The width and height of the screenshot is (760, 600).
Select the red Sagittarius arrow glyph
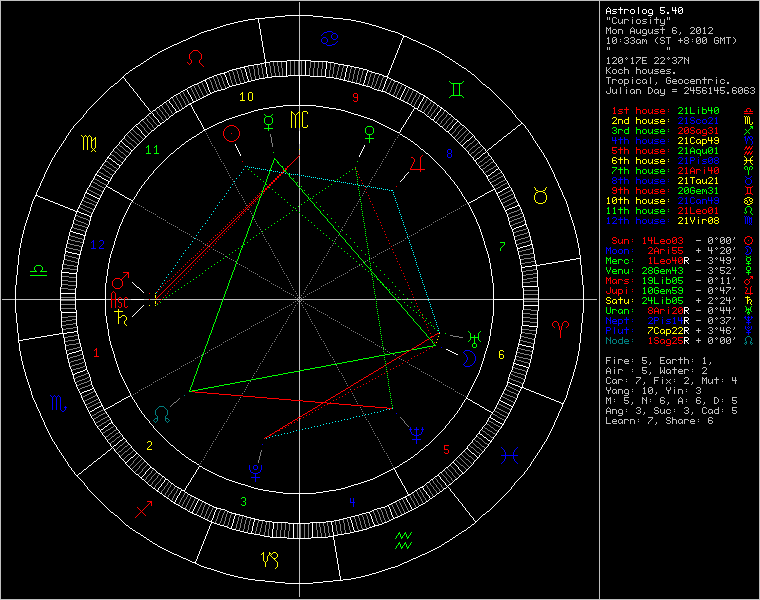[143, 508]
